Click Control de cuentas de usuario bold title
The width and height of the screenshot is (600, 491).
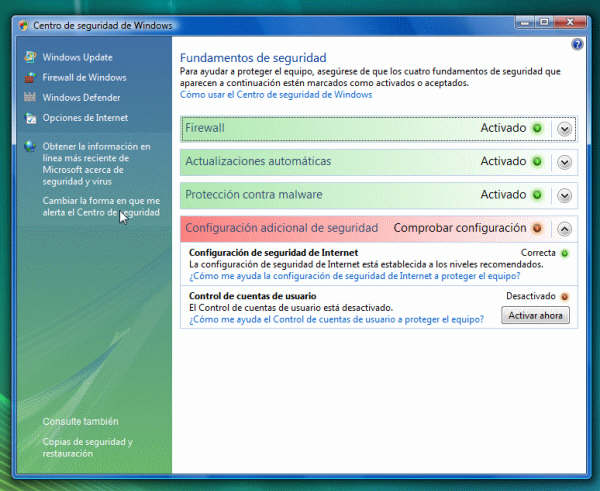(253, 296)
